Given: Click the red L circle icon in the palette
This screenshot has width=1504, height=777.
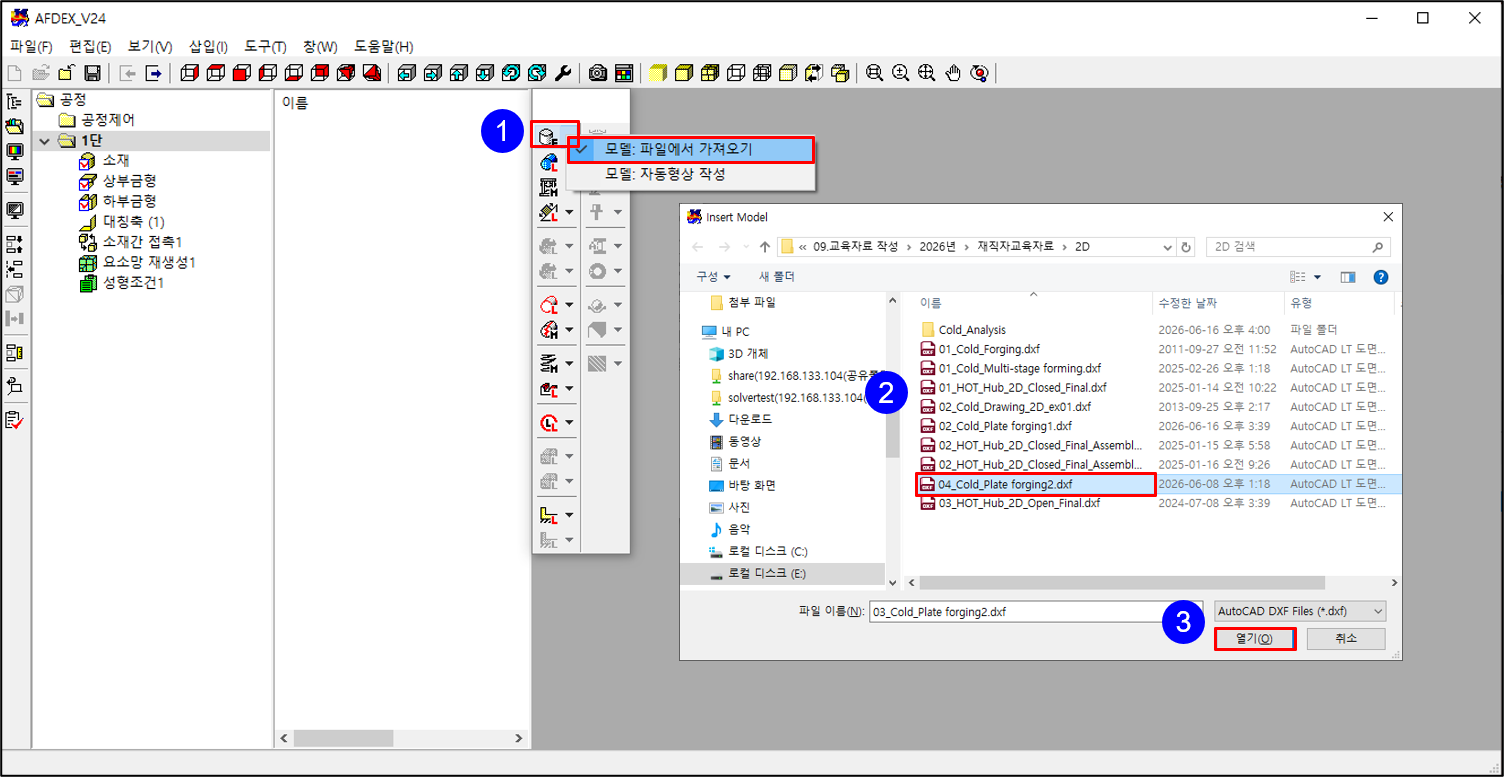Looking at the screenshot, I should [549, 423].
